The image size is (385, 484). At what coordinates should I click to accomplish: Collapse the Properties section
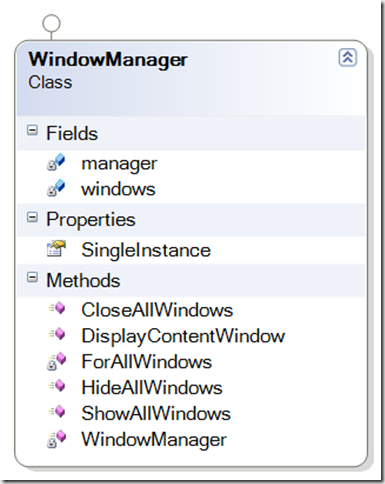(32, 217)
